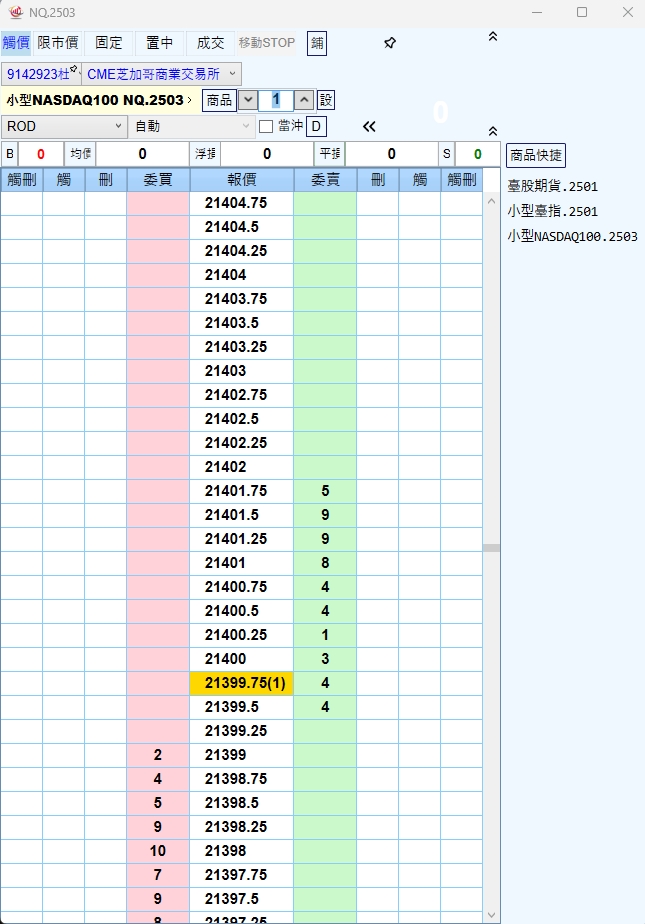The image size is (645, 924).
Task: Enable the 當沖 checkbox
Action: click(x=266, y=127)
